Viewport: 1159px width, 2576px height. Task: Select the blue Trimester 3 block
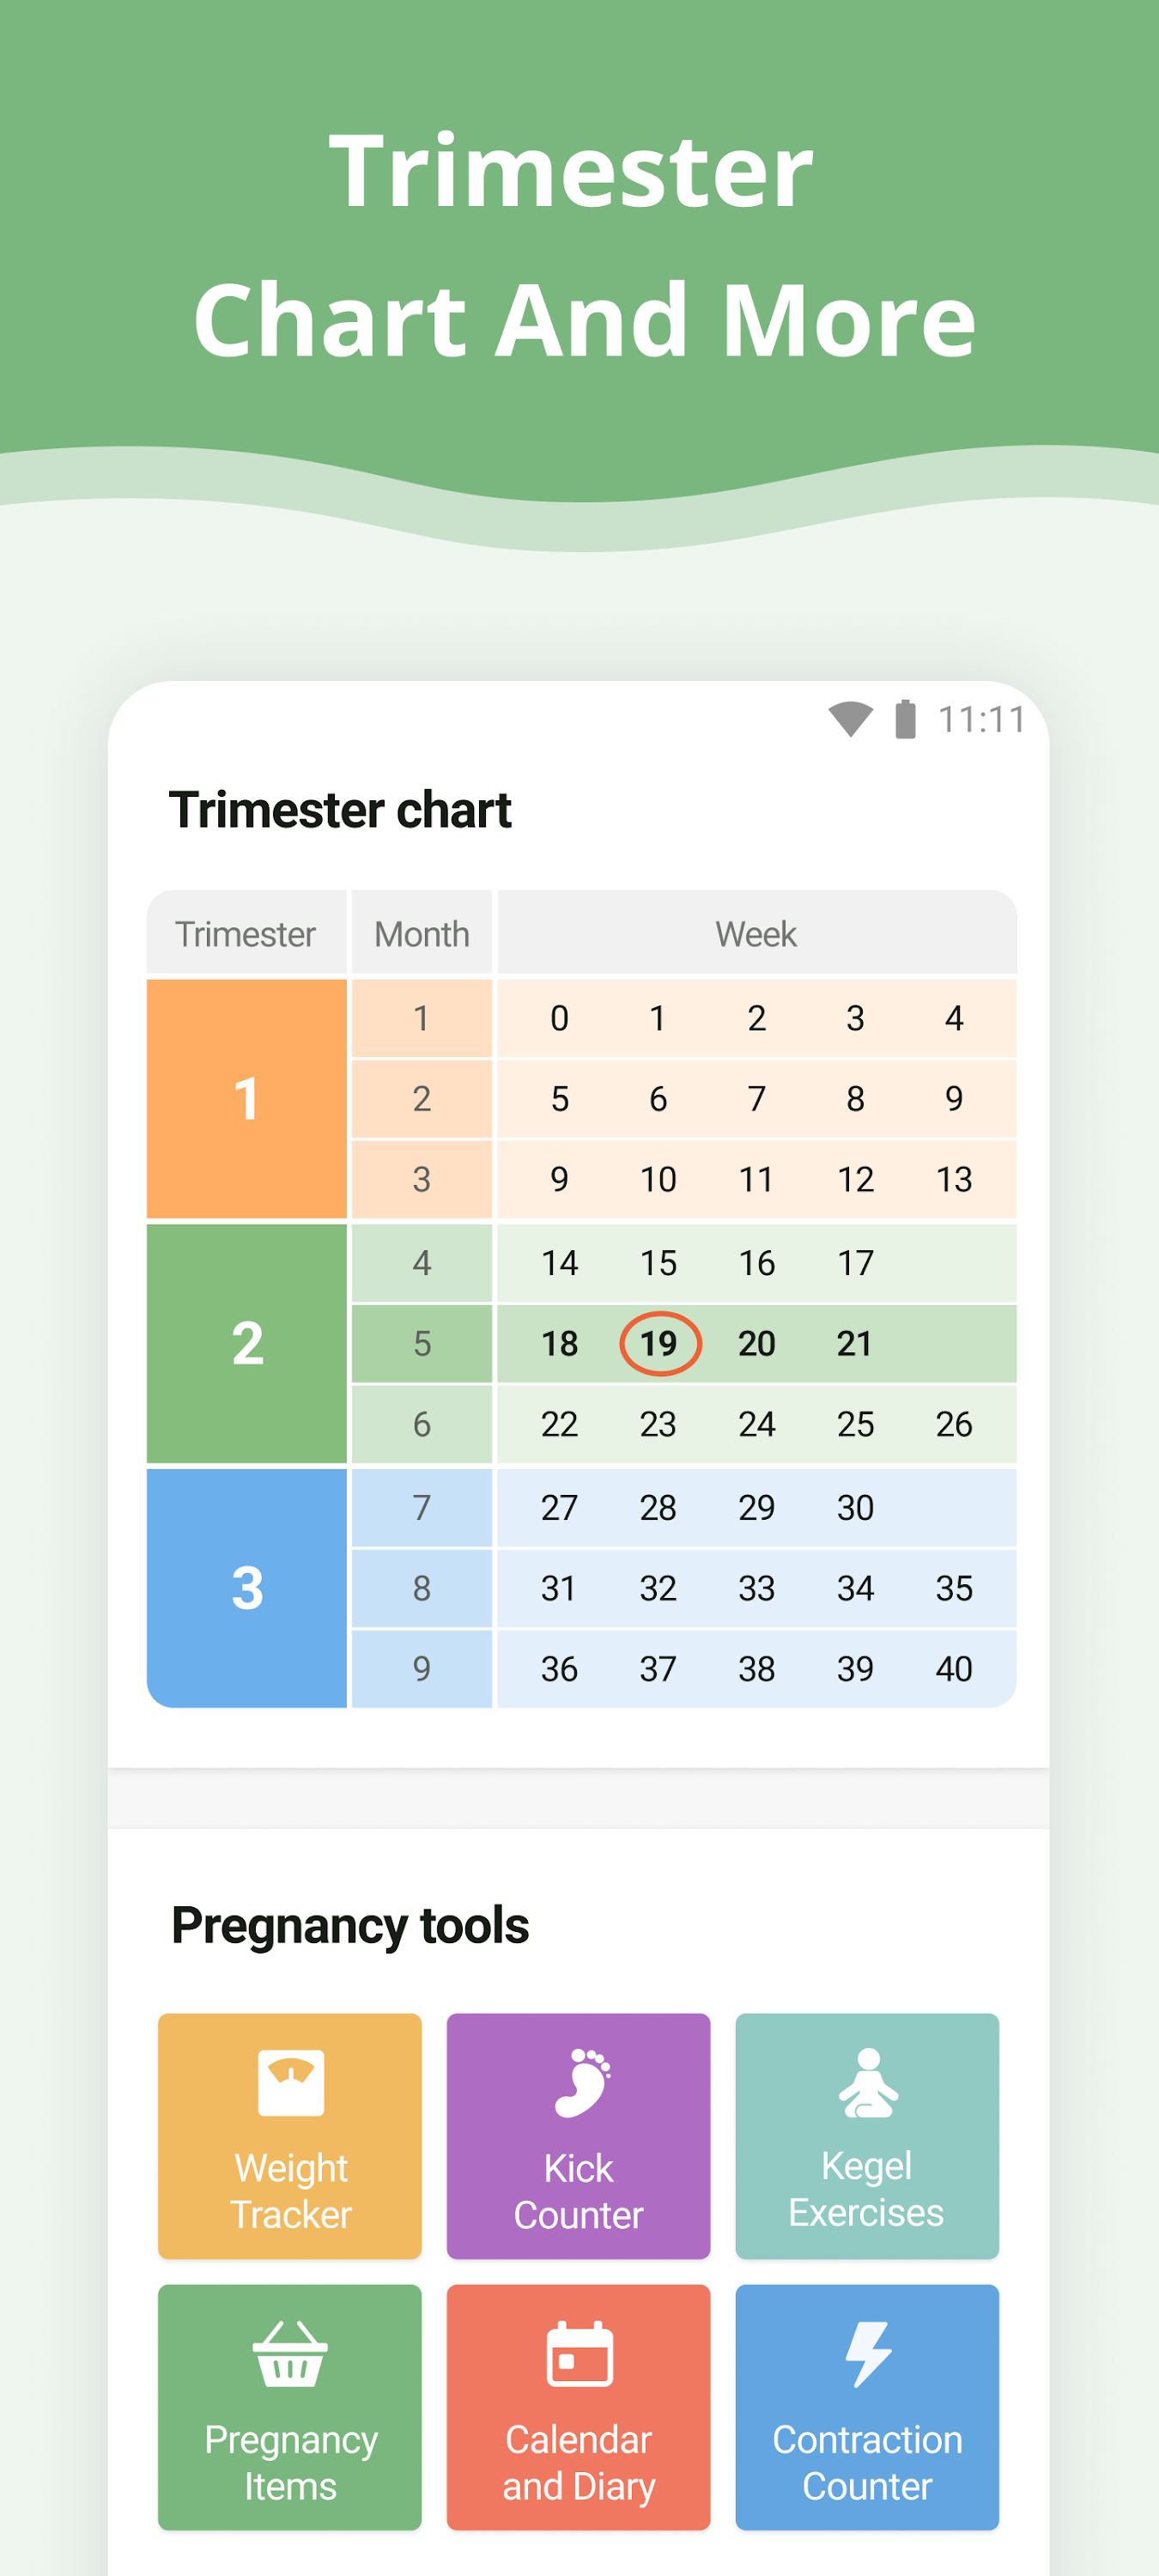coord(246,1587)
